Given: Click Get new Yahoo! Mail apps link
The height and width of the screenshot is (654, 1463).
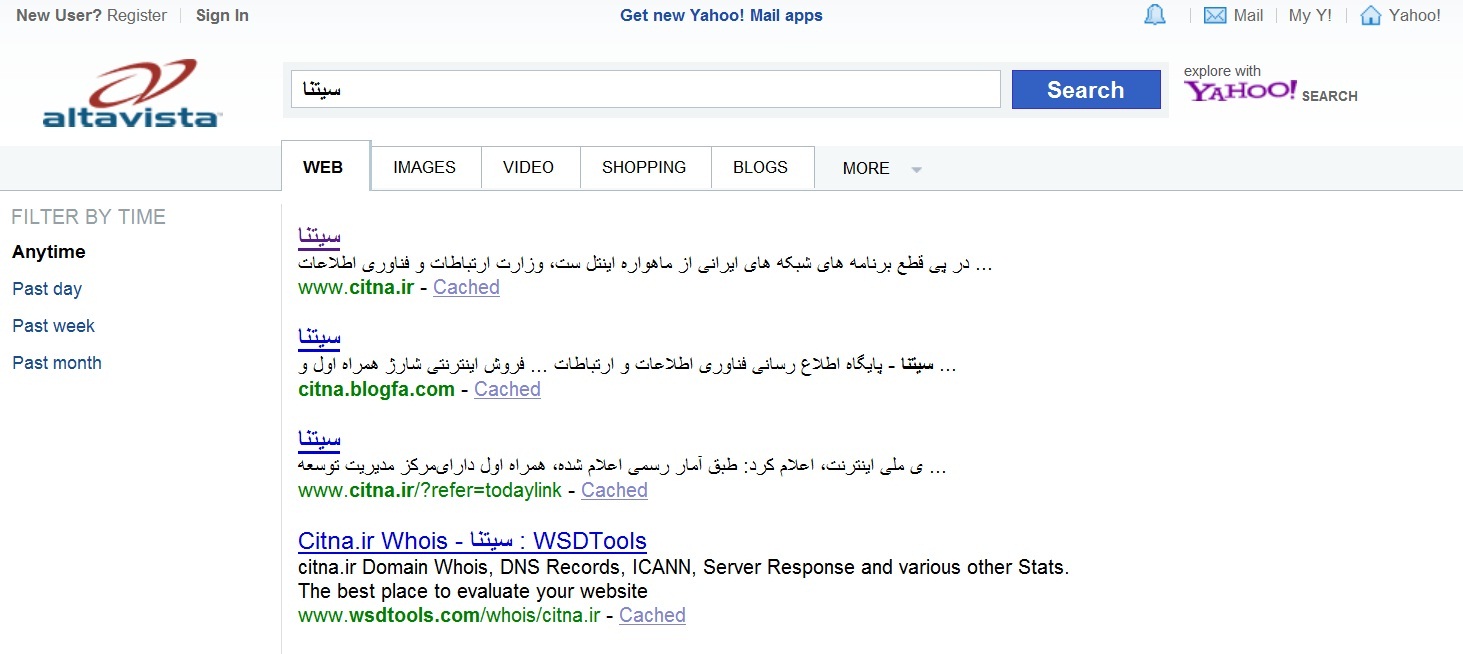Looking at the screenshot, I should 721,16.
